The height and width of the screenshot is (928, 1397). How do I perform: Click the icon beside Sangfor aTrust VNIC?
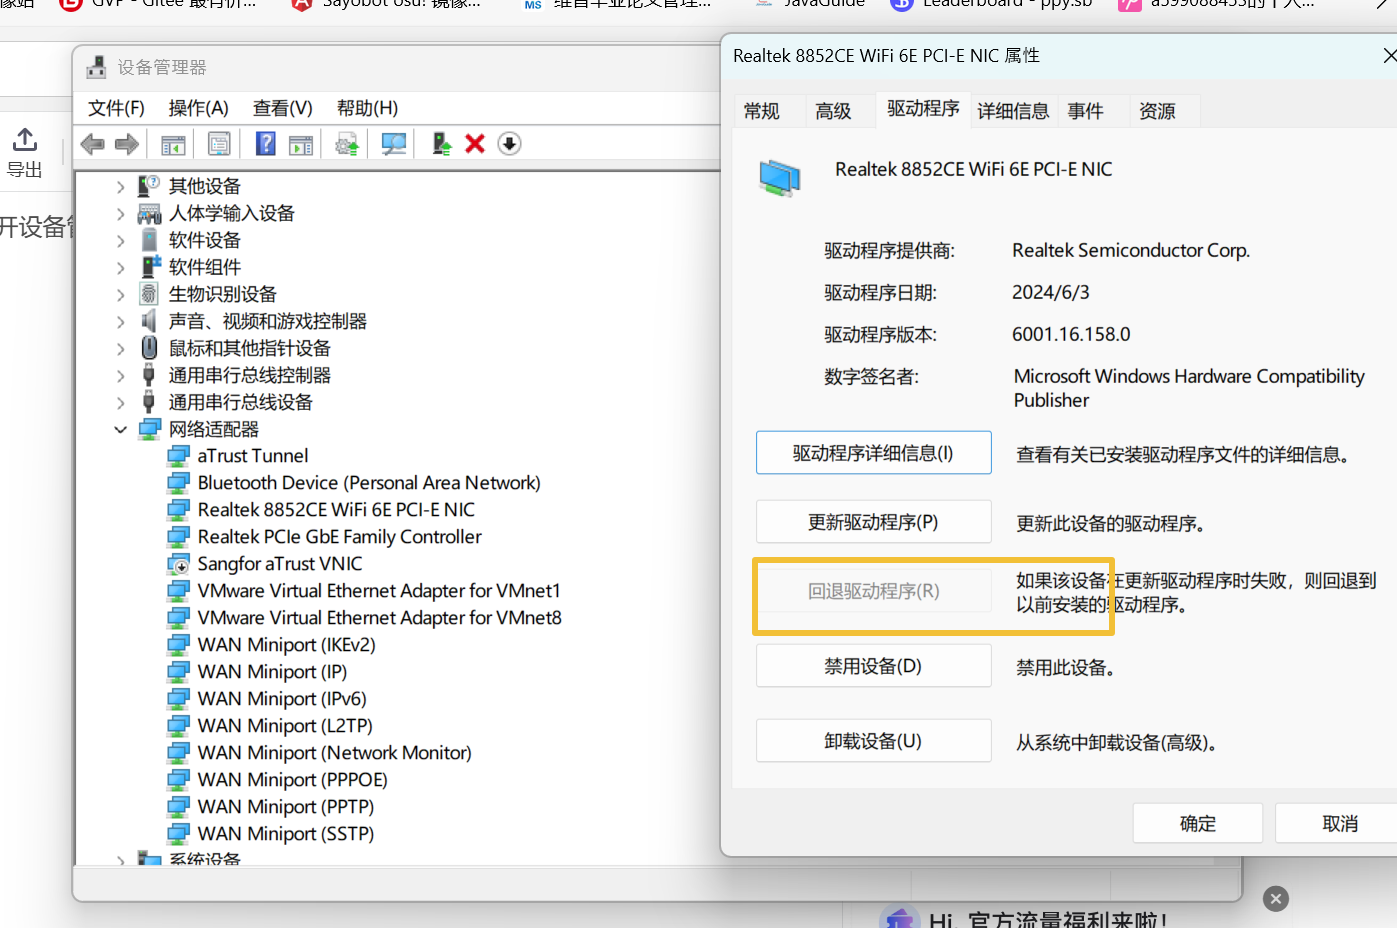178,564
